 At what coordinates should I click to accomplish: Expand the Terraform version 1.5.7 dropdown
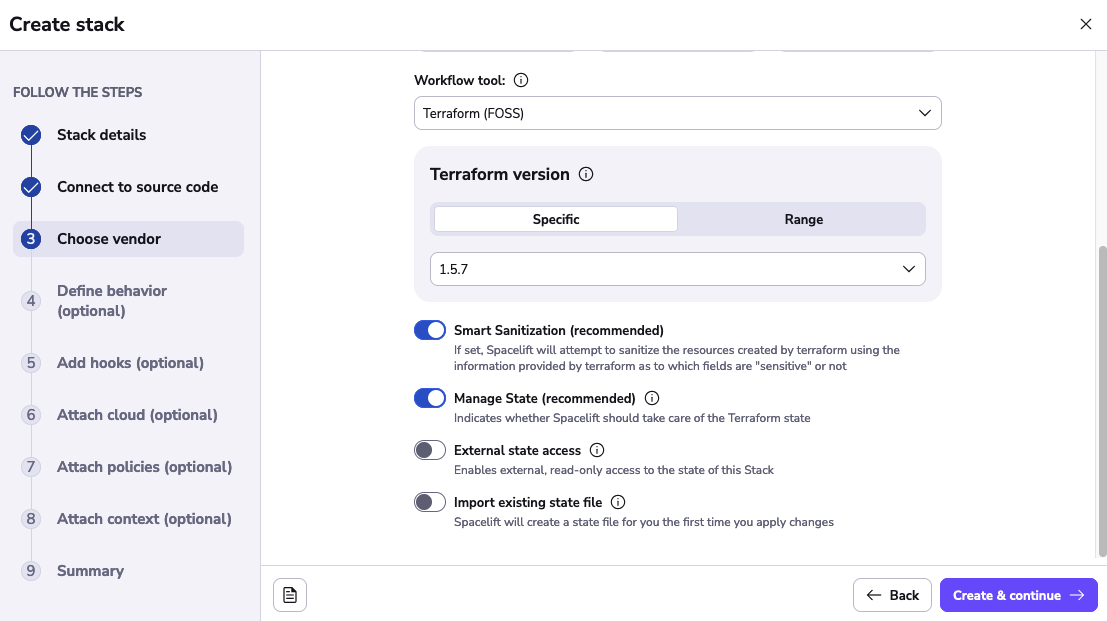[x=677, y=269]
